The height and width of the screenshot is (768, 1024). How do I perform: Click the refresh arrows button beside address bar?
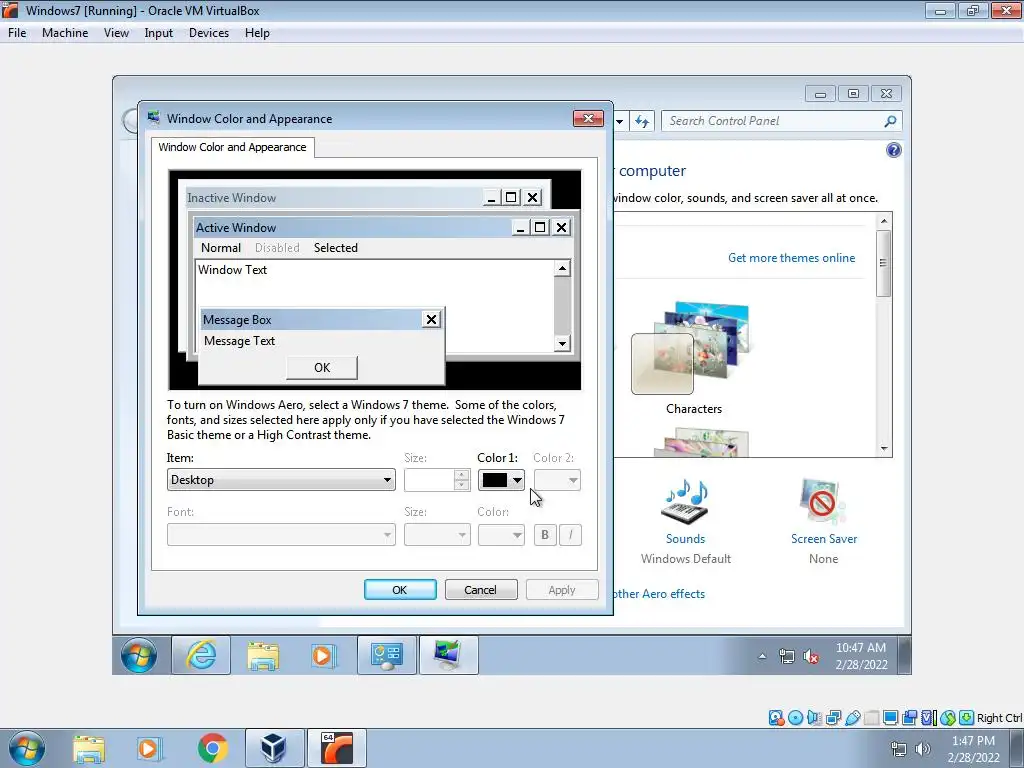pos(642,121)
